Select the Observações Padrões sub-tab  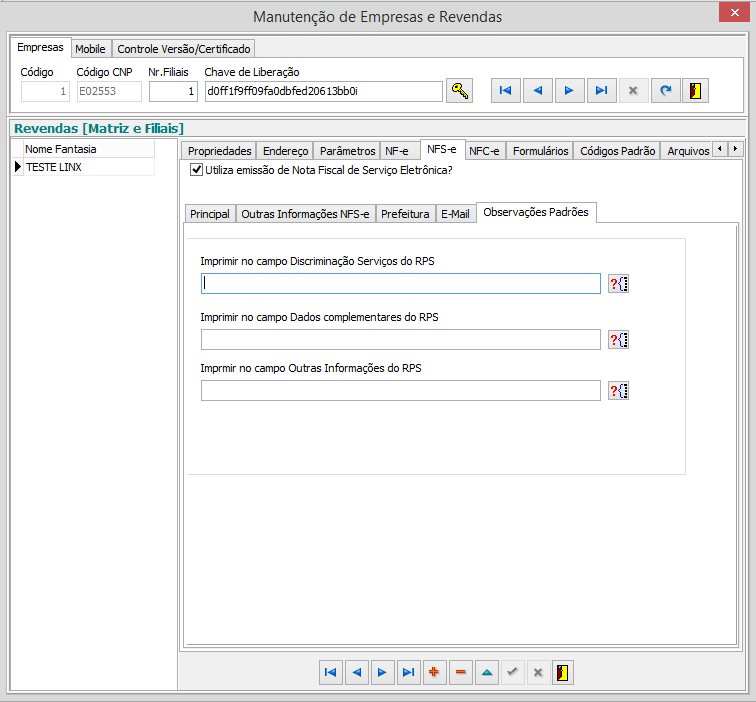(536, 212)
